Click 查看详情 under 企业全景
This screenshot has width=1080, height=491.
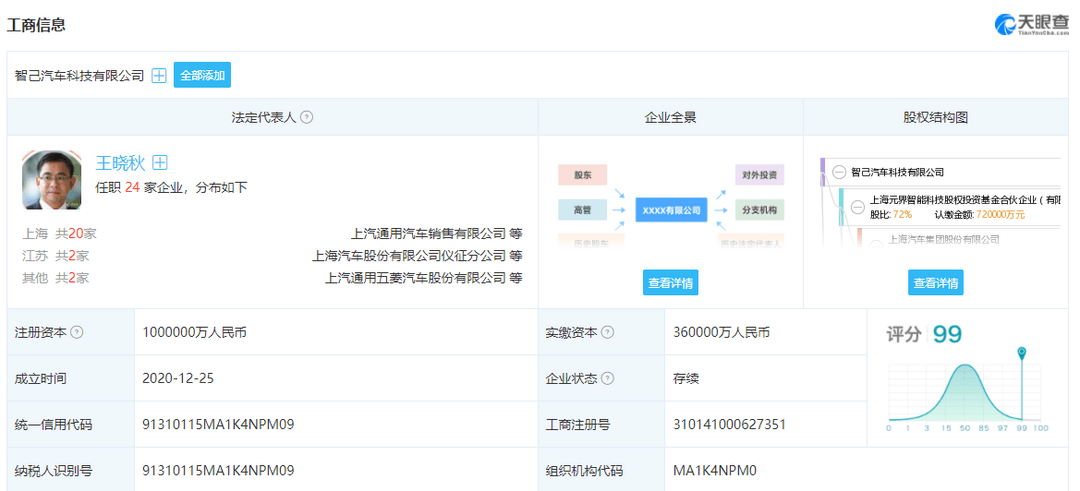pos(671,282)
